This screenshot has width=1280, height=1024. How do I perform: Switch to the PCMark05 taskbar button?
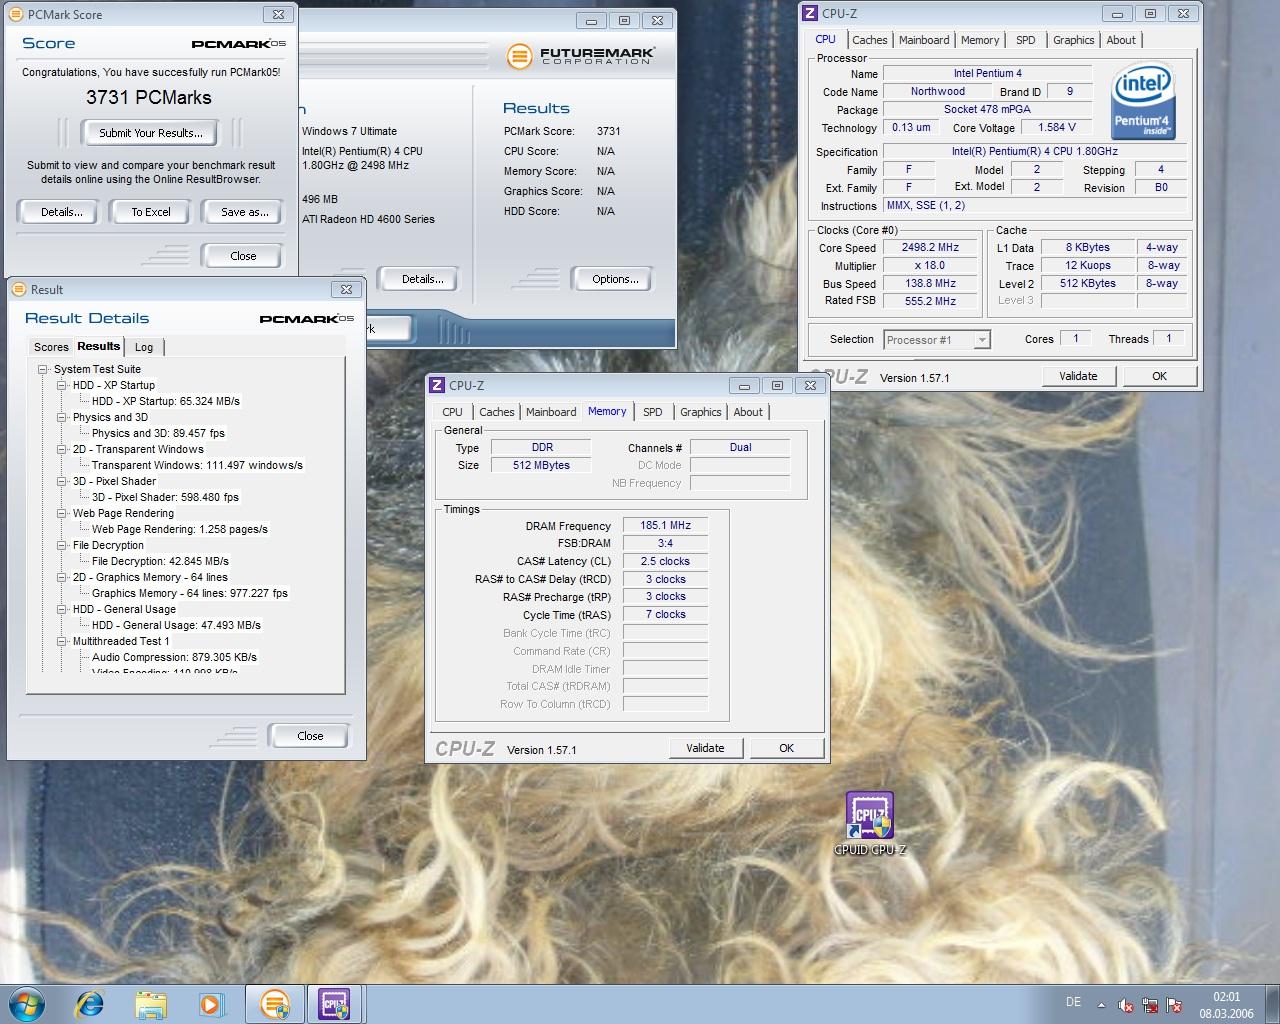tap(274, 1003)
